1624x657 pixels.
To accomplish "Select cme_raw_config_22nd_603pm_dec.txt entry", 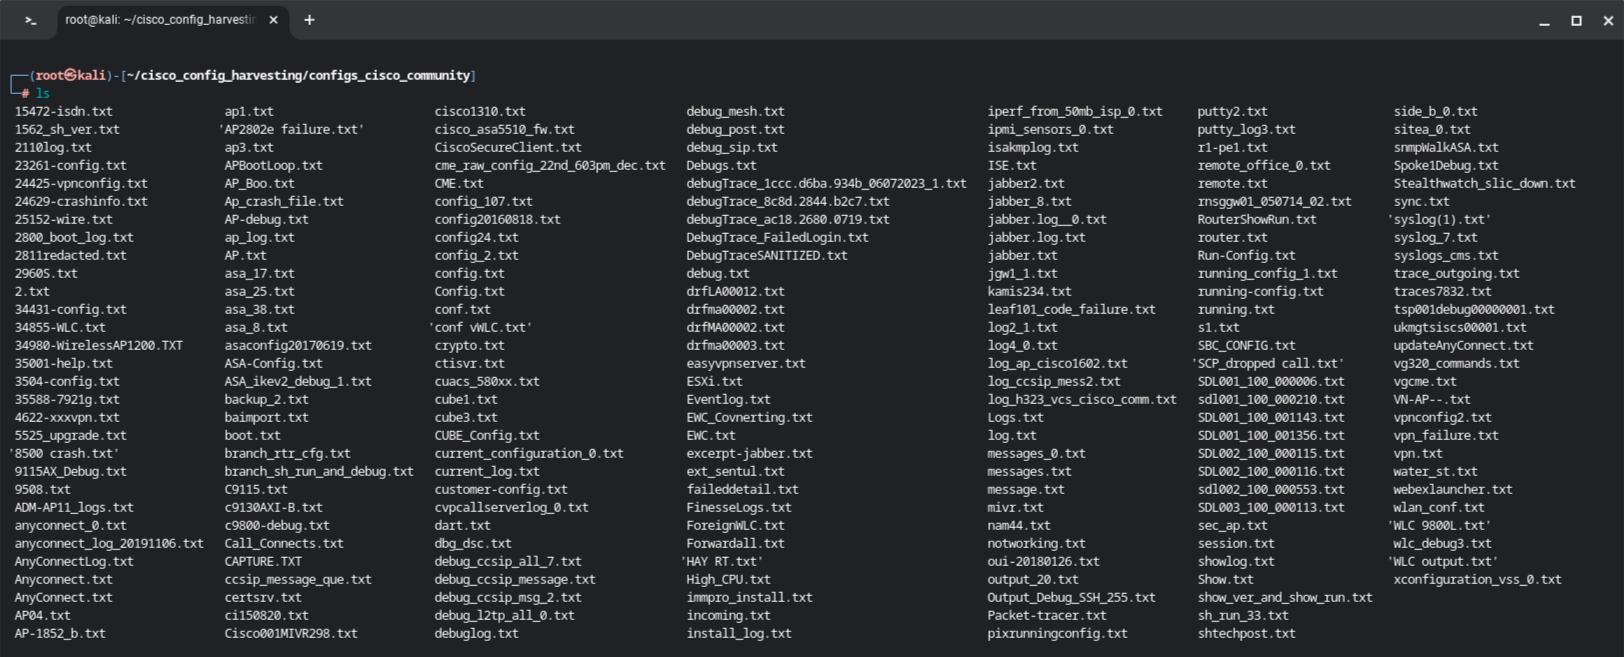I will tap(550, 166).
